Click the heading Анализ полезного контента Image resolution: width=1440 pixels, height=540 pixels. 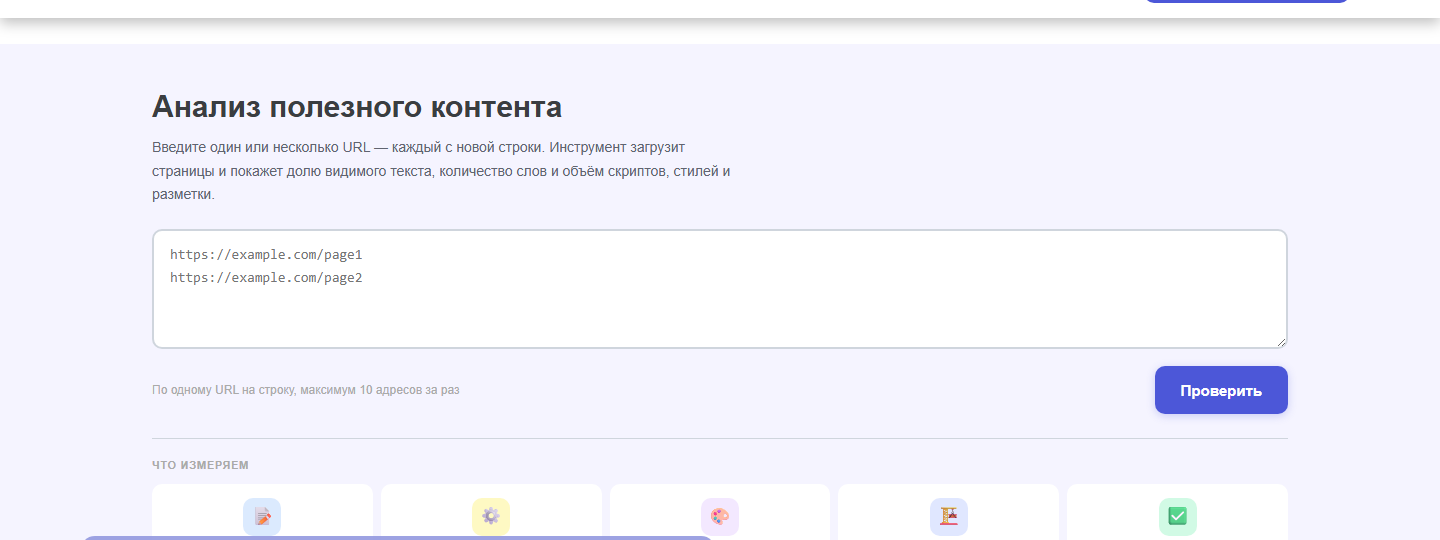click(x=357, y=107)
